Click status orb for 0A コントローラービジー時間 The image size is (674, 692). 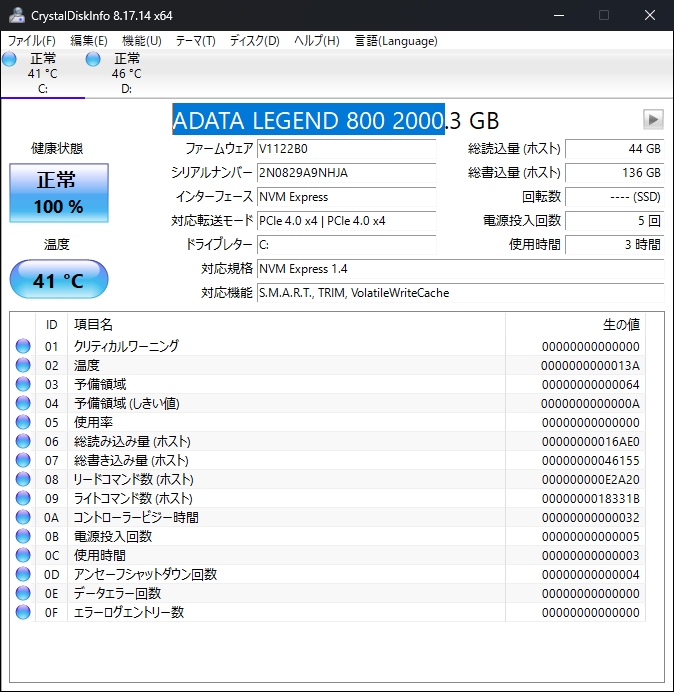click(x=23, y=517)
